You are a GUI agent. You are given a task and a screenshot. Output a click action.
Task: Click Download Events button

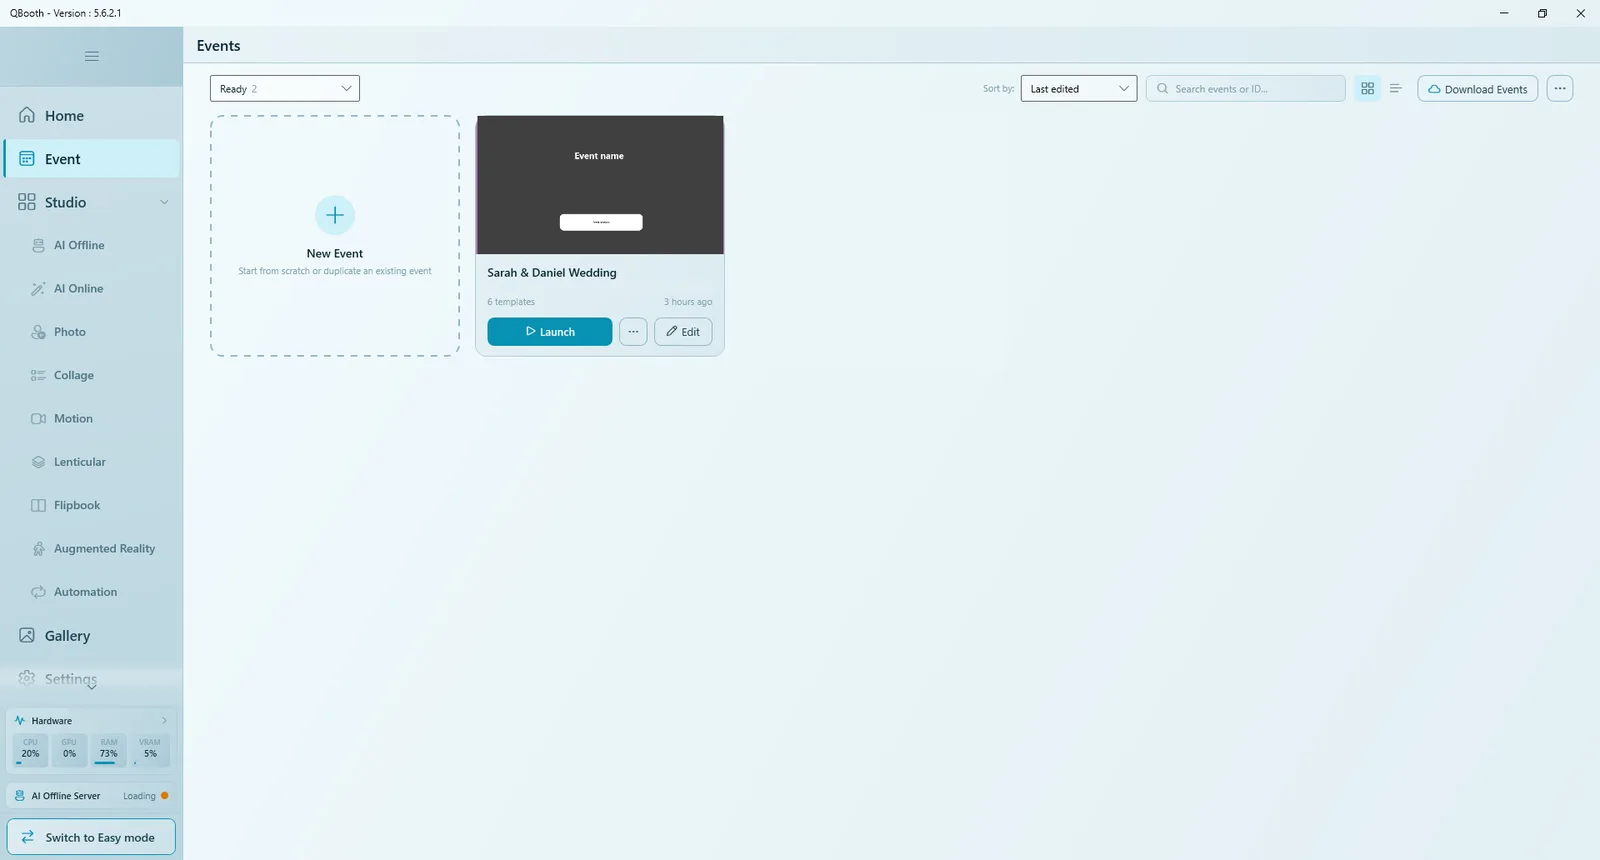[1477, 89]
